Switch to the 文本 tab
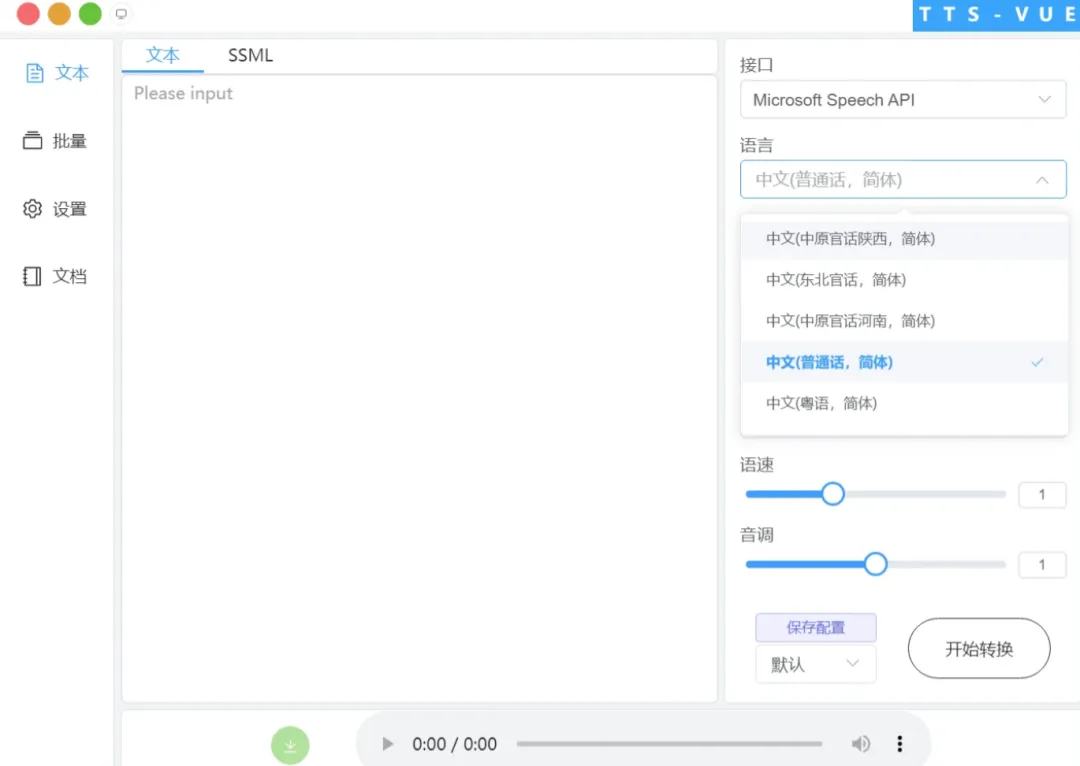 (x=163, y=55)
